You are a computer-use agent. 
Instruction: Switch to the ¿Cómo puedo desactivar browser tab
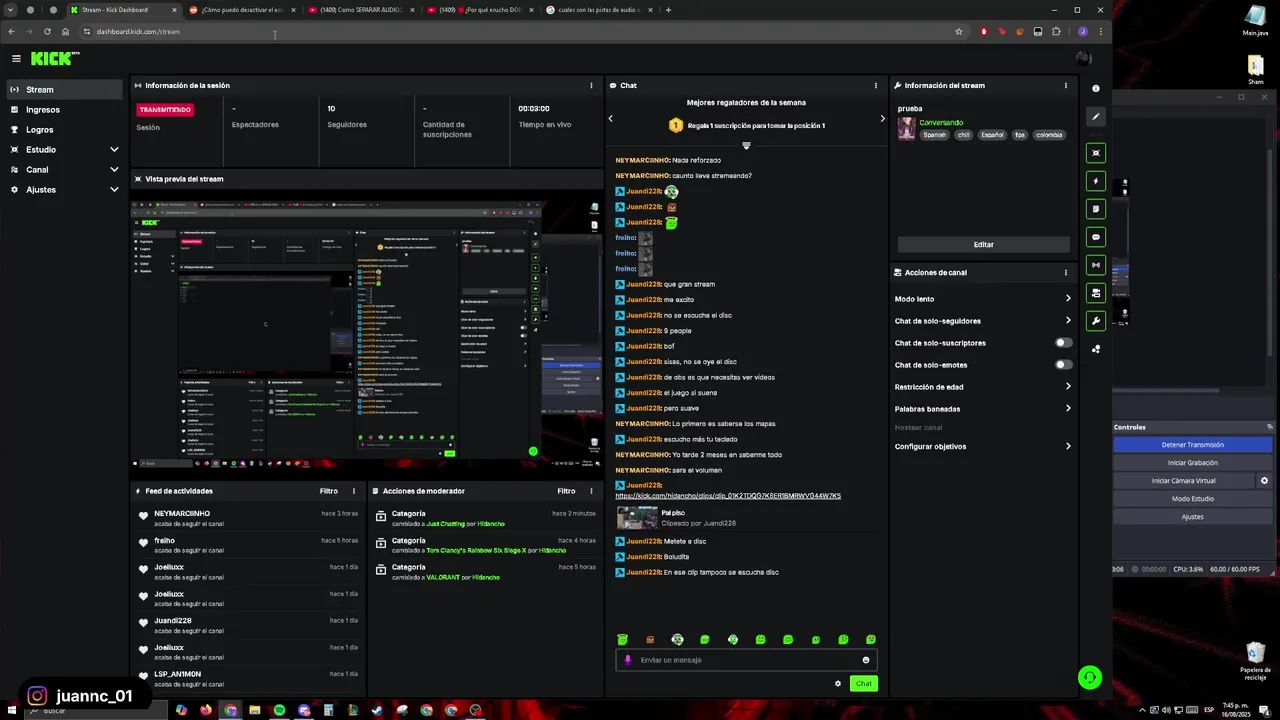tap(242, 10)
